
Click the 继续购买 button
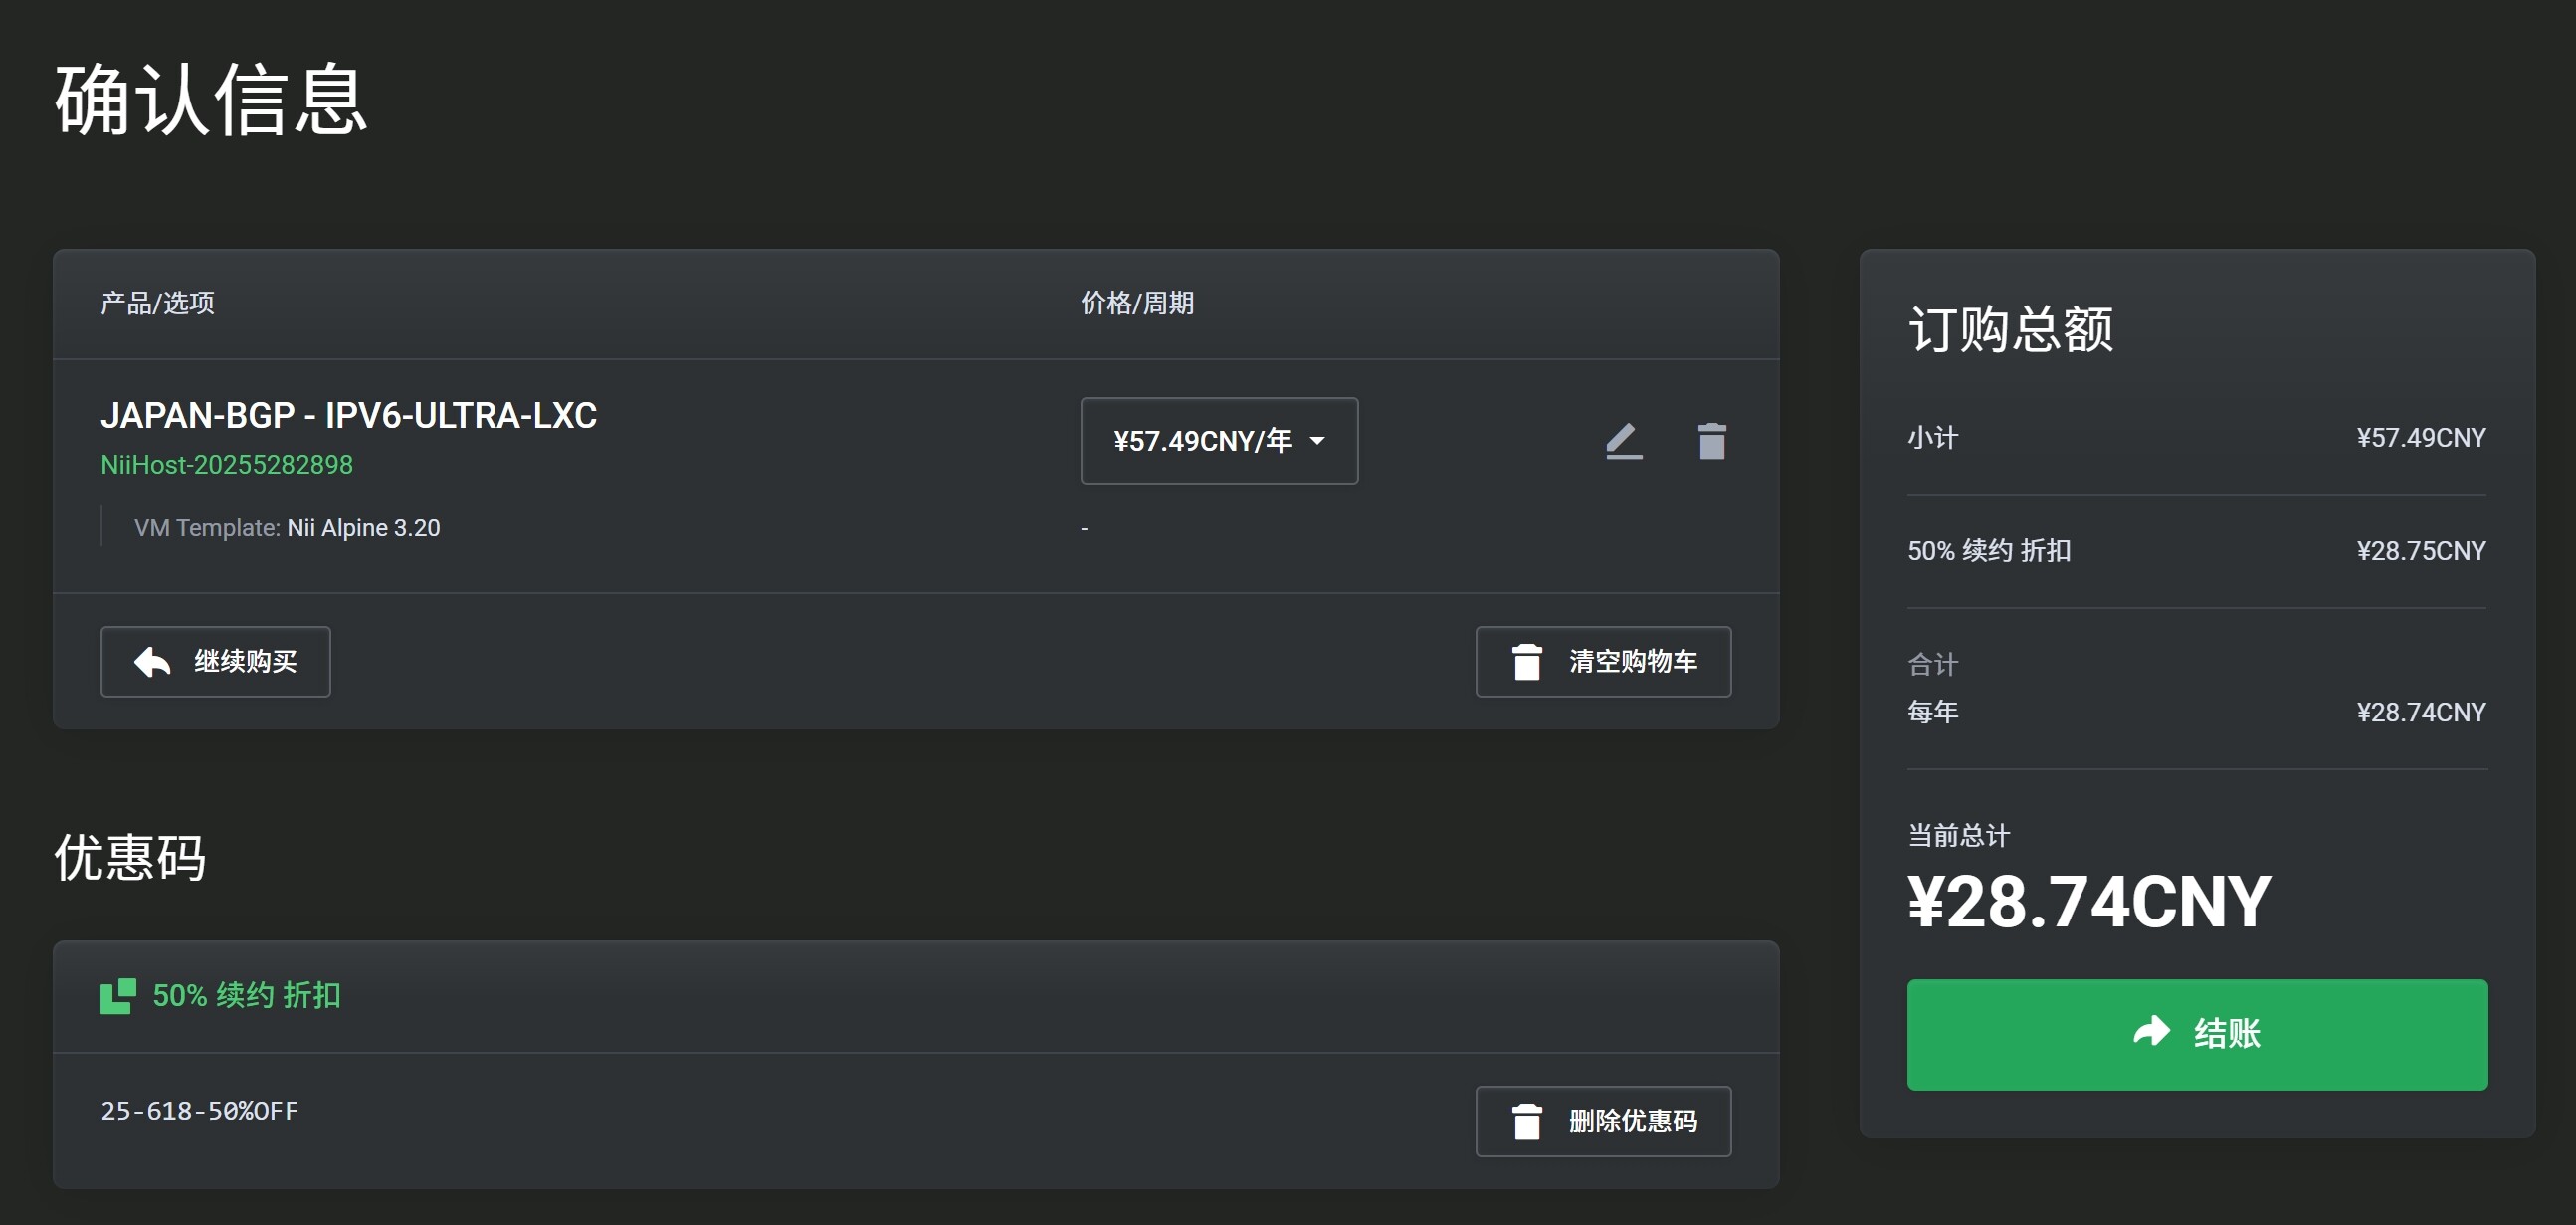216,661
